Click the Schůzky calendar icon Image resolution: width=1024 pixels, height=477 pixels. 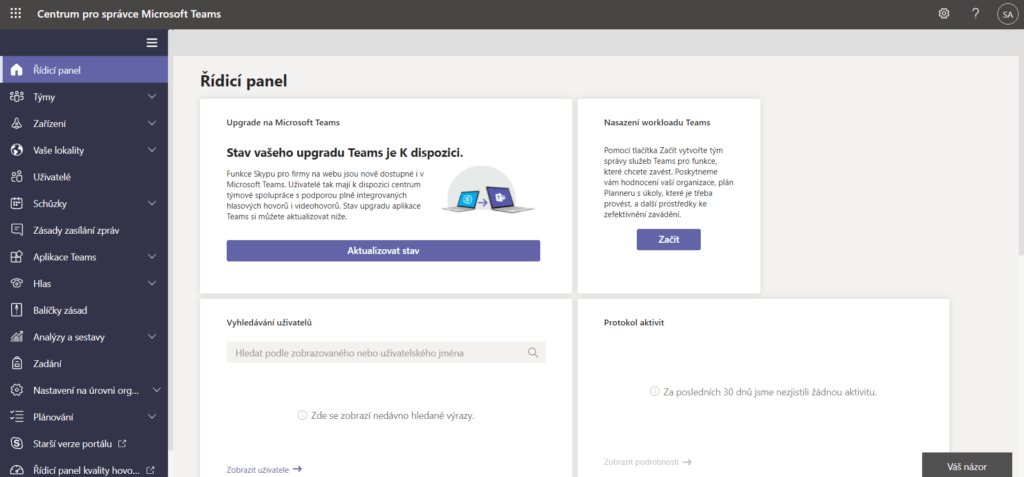(x=17, y=203)
